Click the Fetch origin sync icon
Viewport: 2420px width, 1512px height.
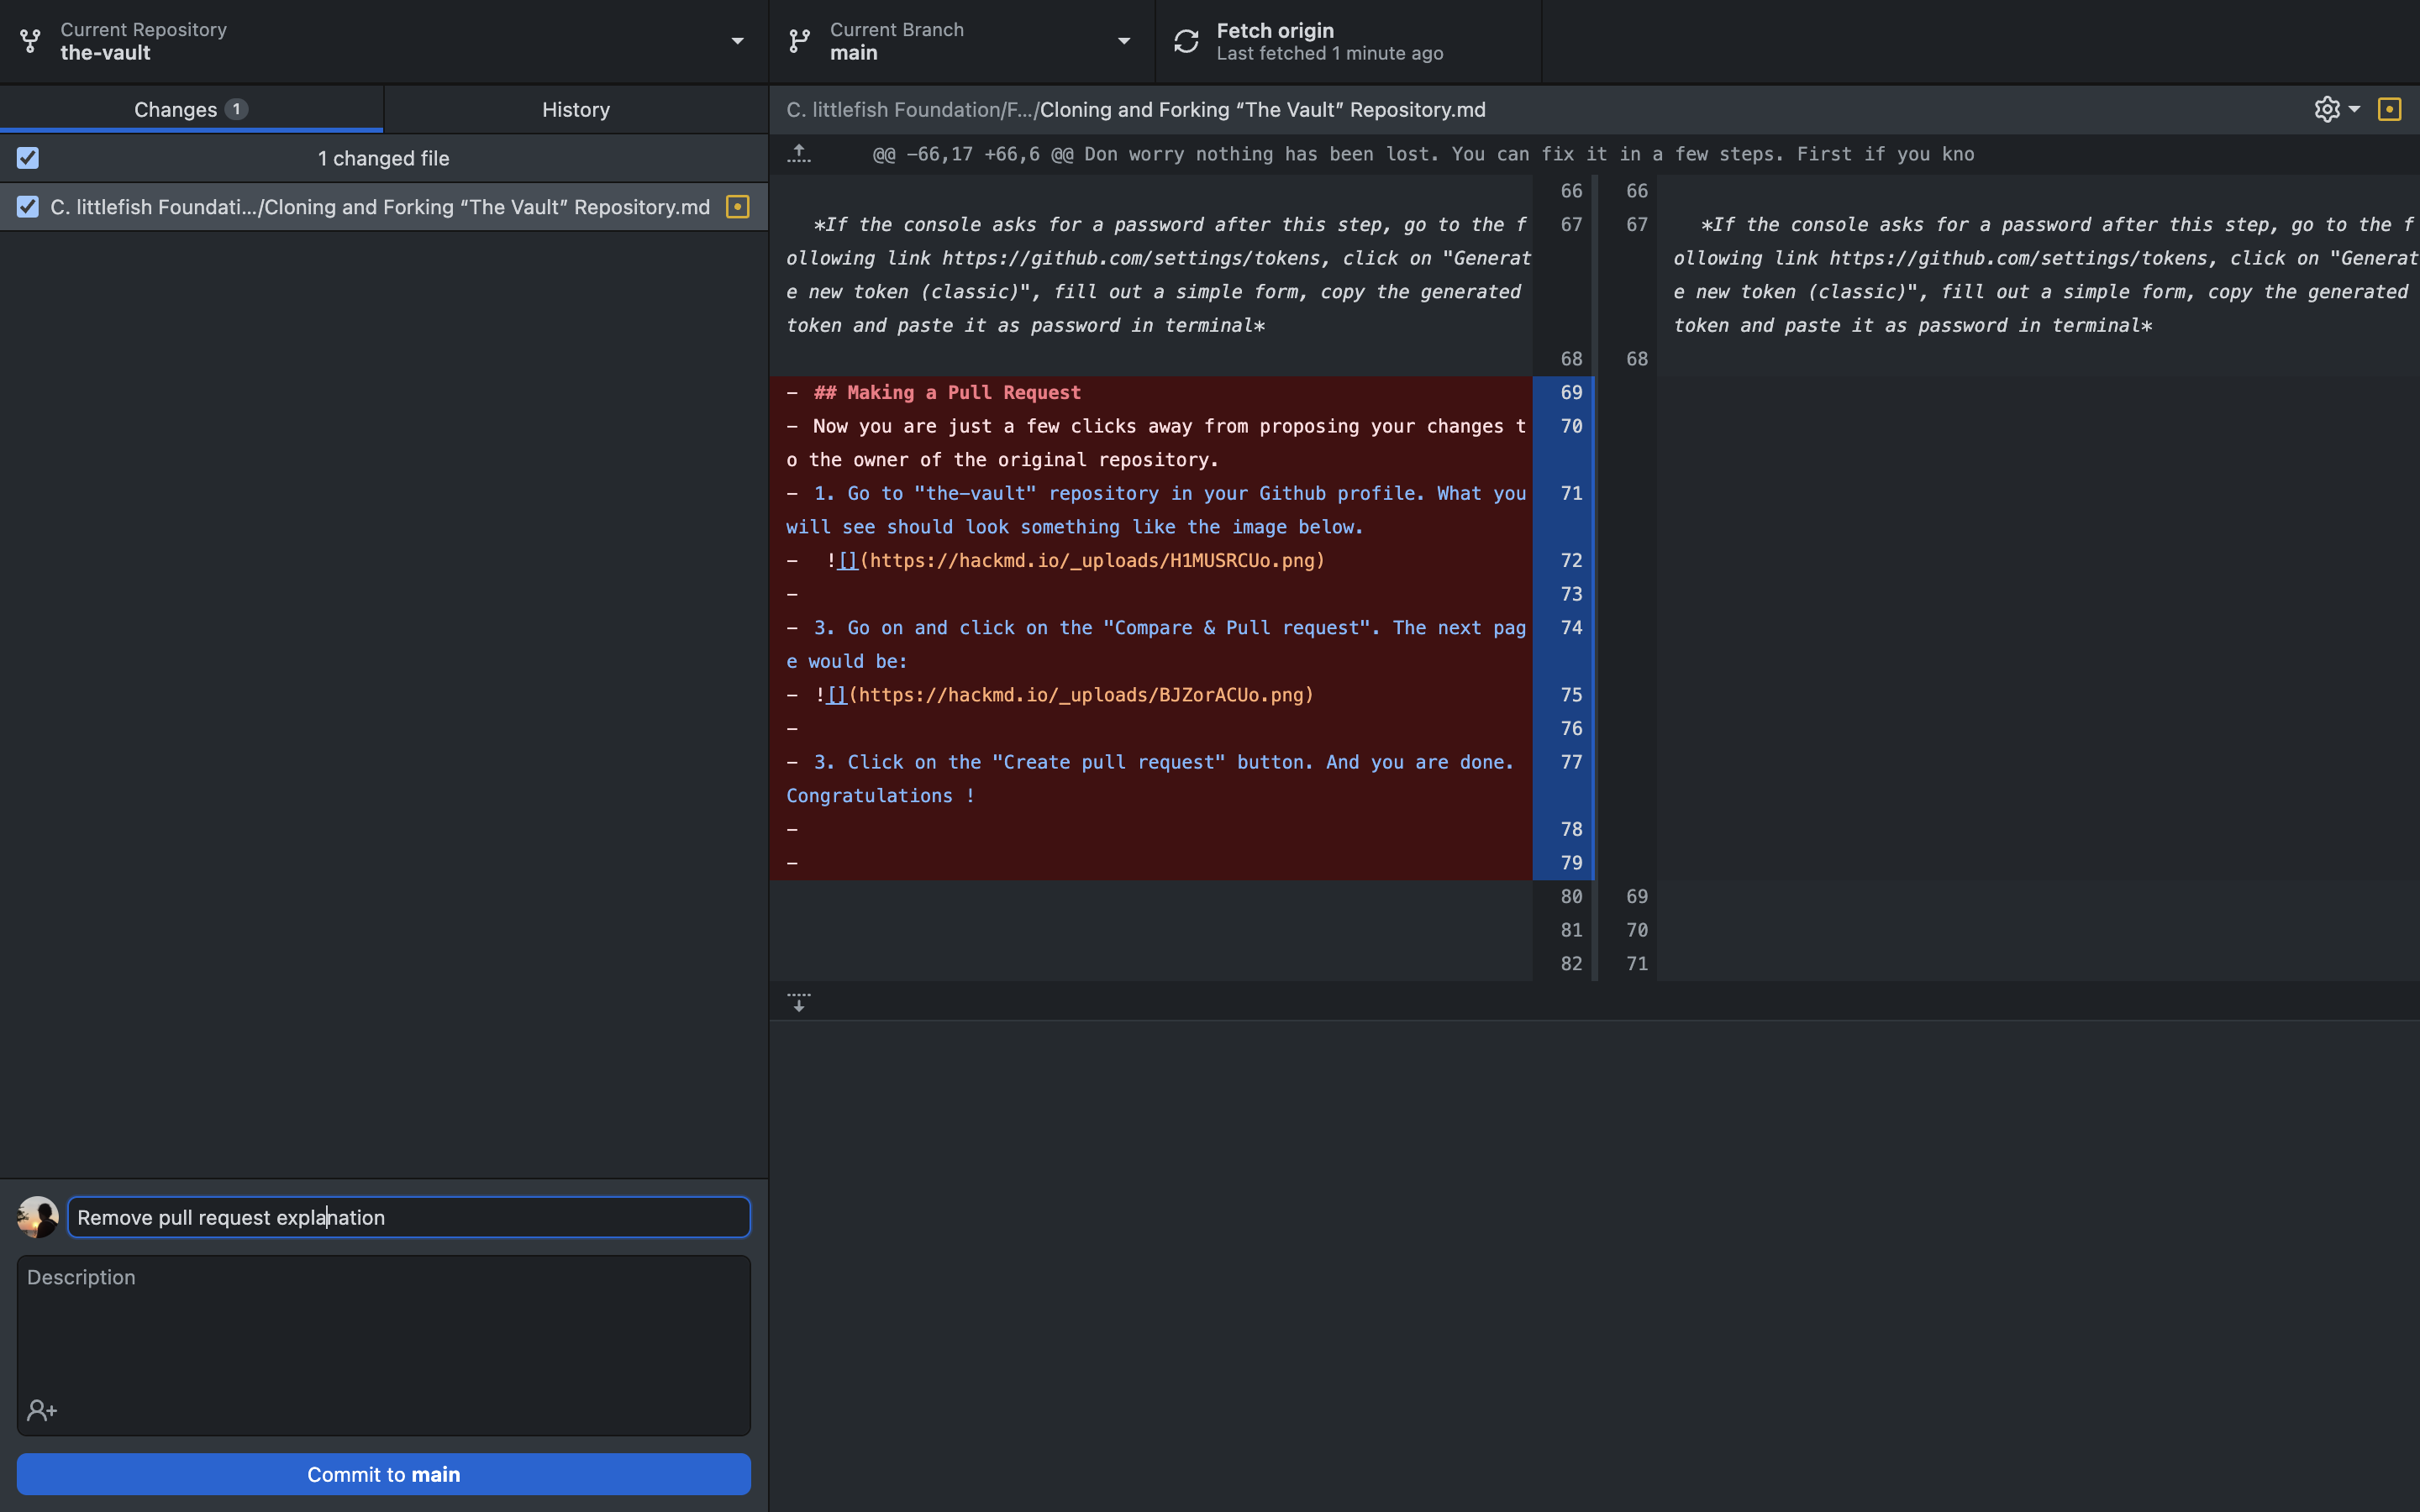(1186, 41)
